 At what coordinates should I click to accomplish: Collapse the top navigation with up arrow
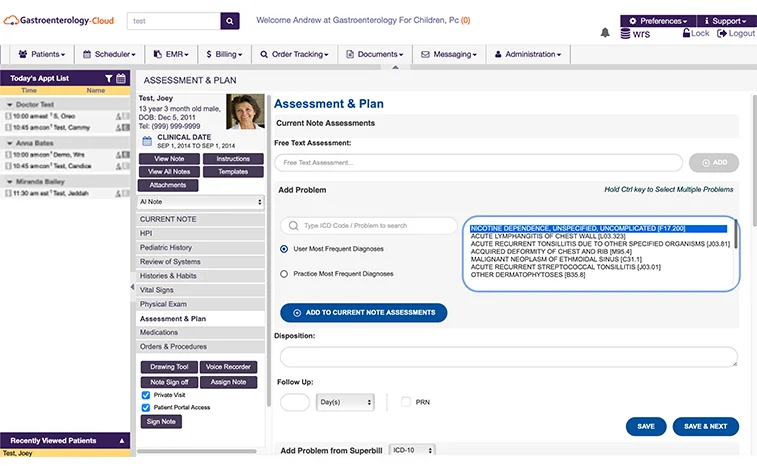[x=395, y=67]
